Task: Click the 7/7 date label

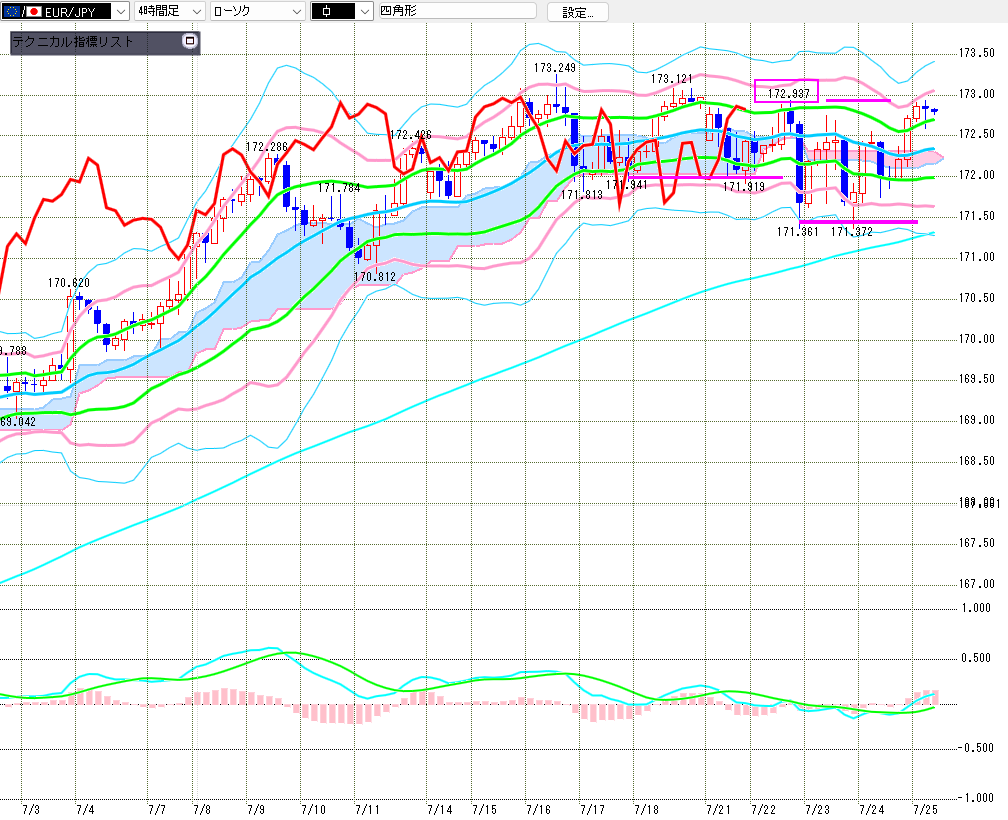Action: [157, 810]
